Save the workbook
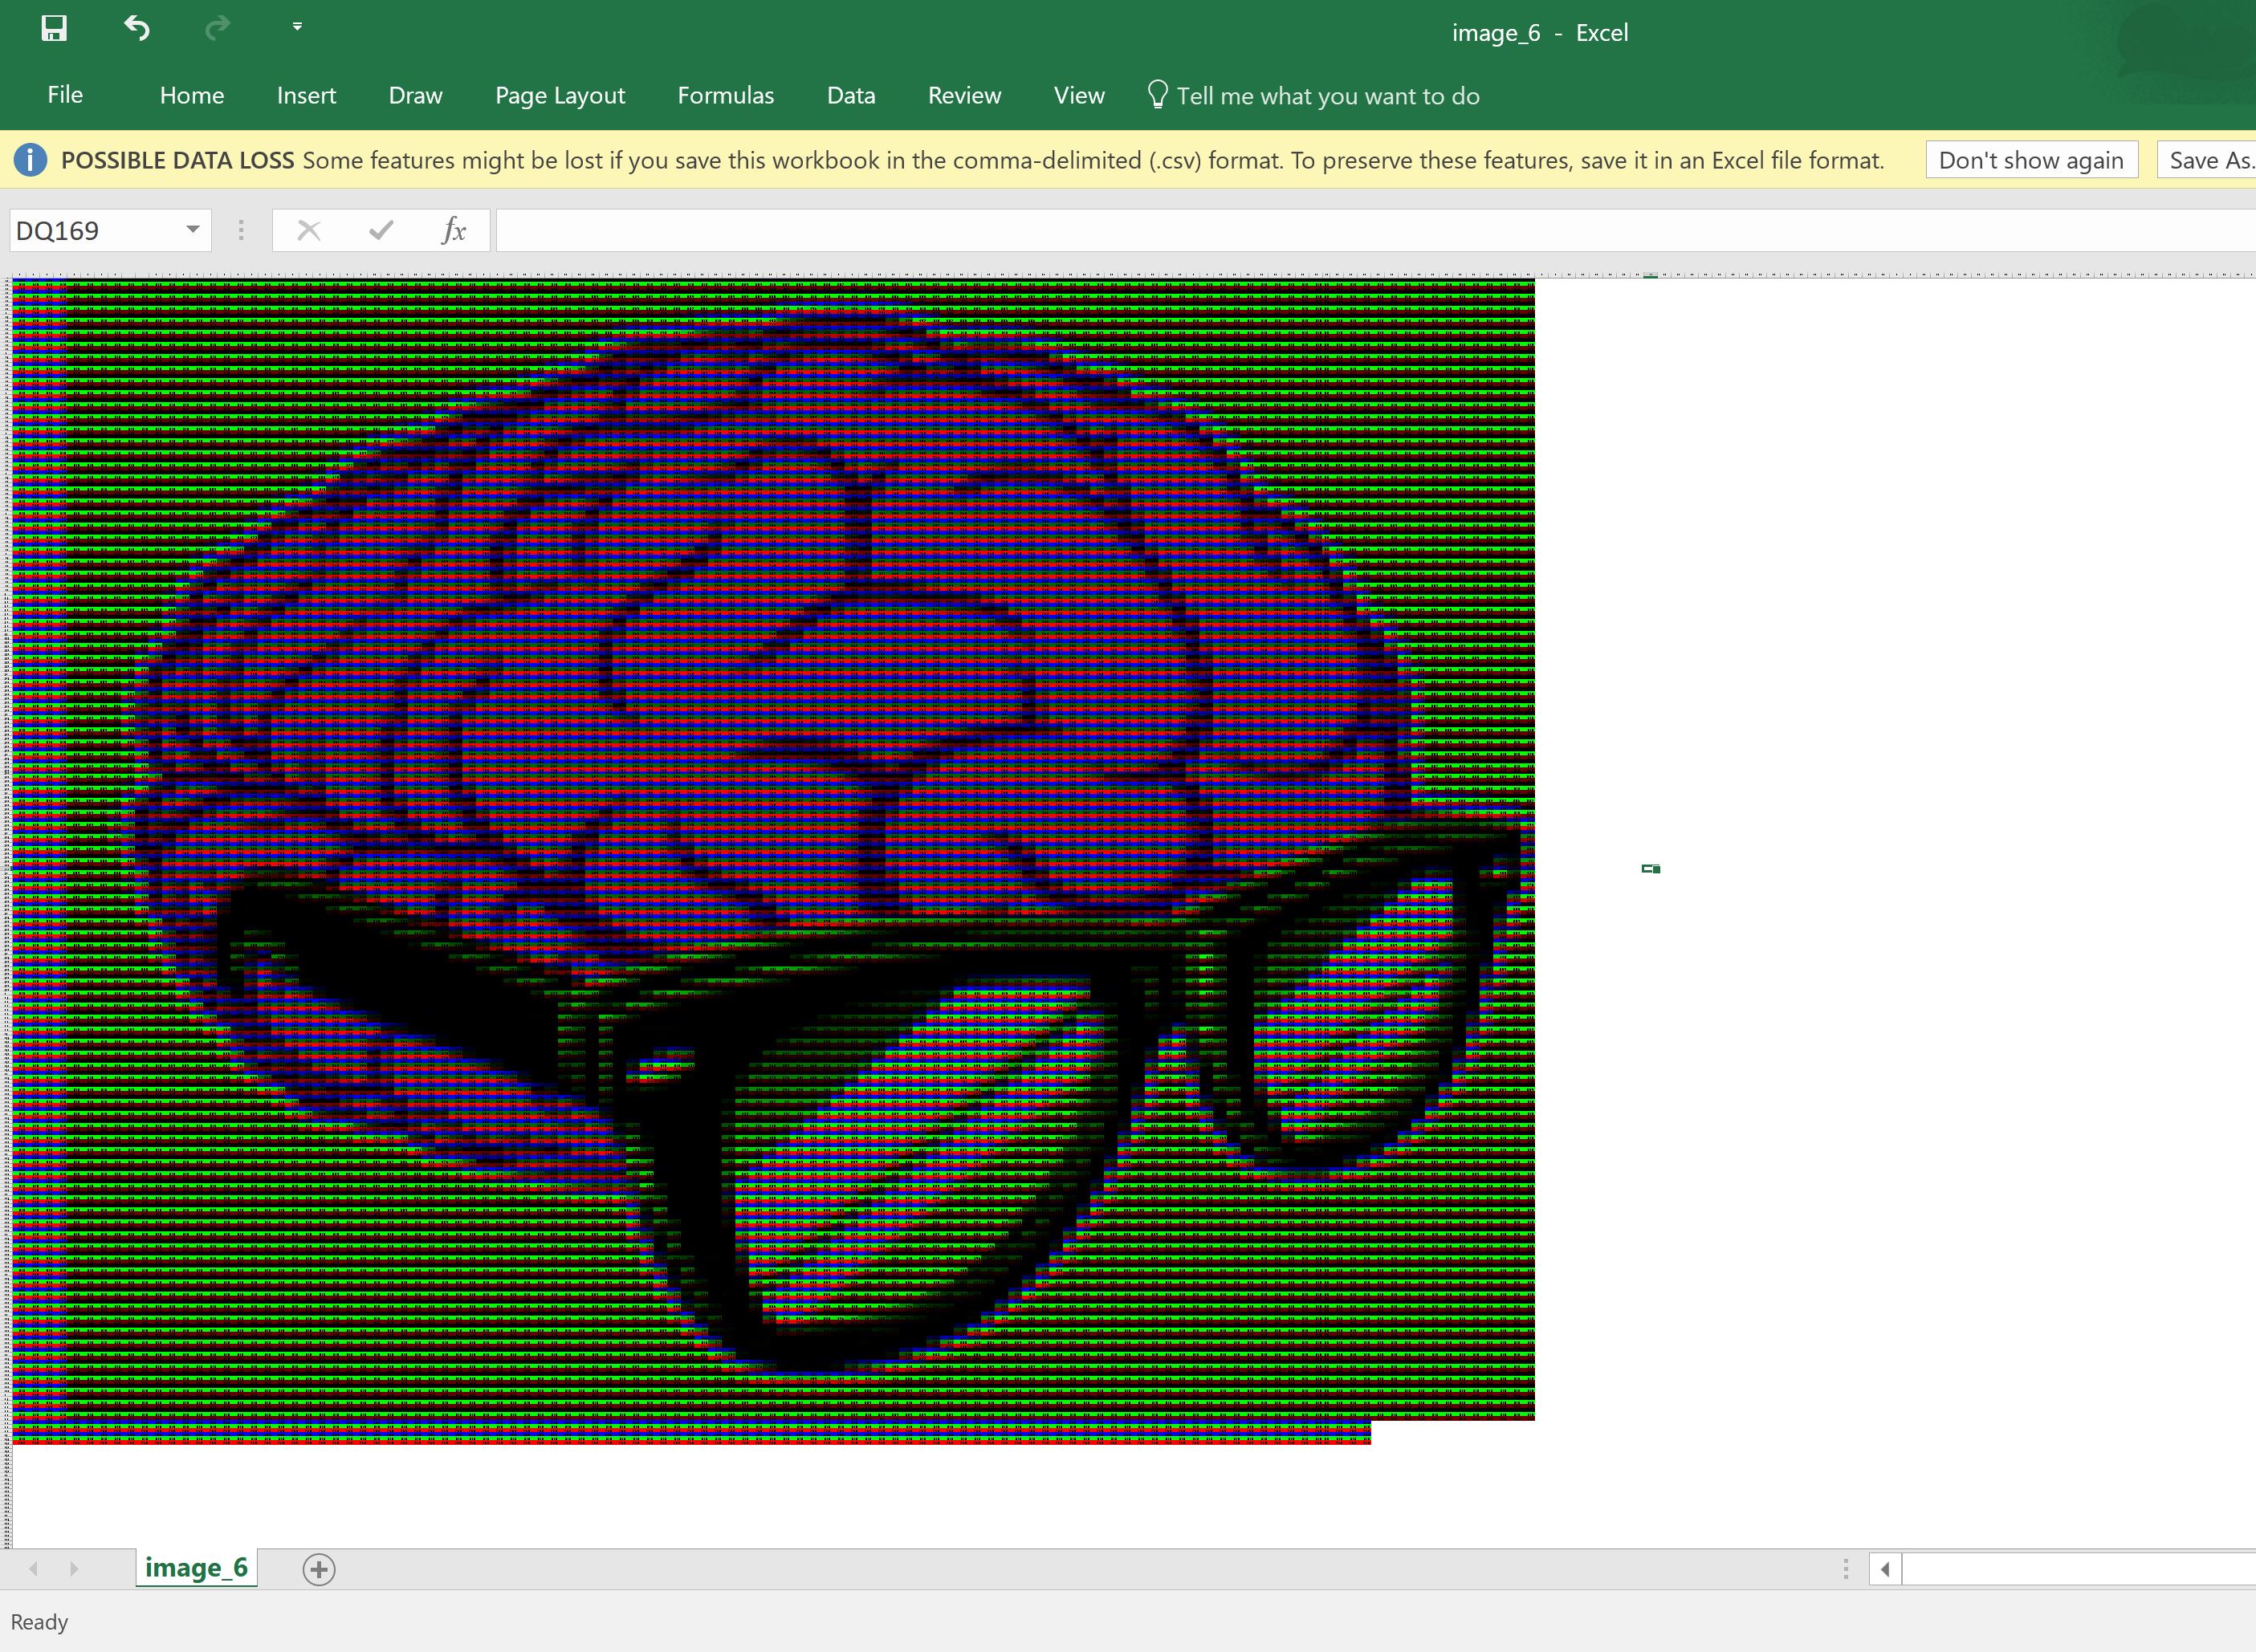This screenshot has height=1652, width=2256. click(x=54, y=29)
